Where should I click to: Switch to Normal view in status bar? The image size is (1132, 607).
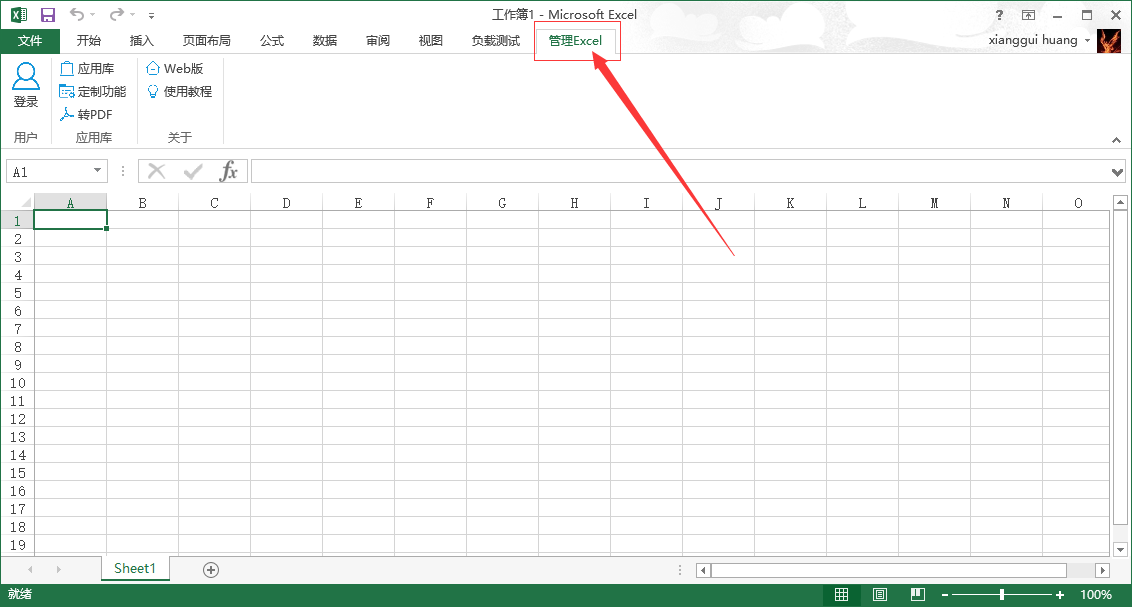coord(841,595)
